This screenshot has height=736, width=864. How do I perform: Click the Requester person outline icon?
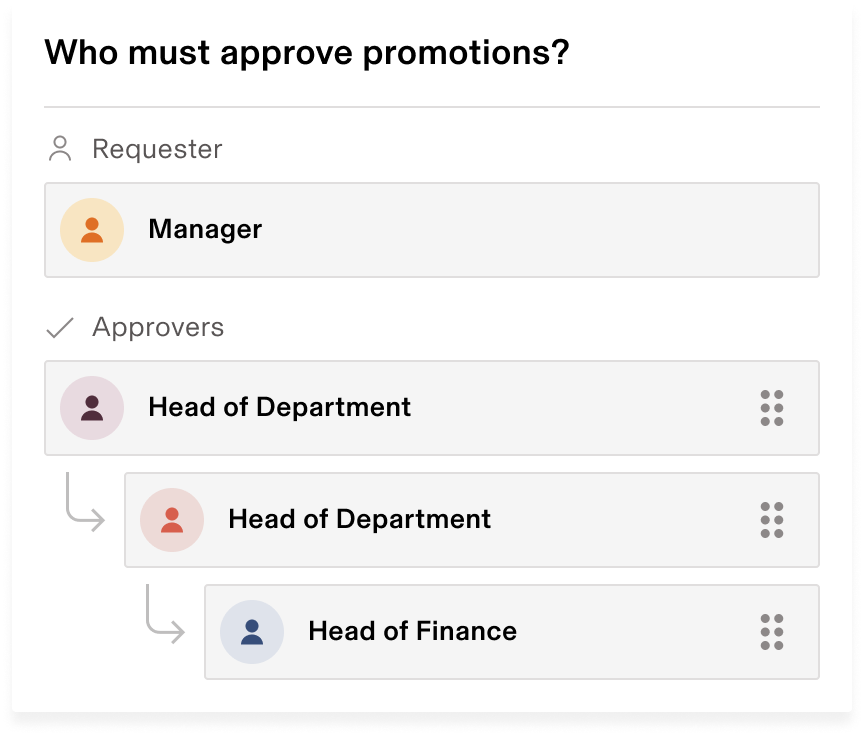coord(60,149)
